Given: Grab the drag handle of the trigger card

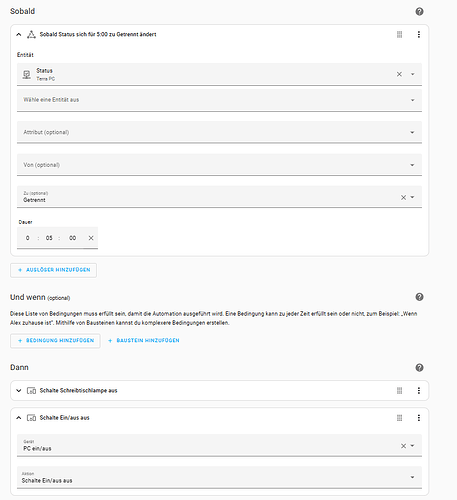Looking at the screenshot, I should coord(399,34).
